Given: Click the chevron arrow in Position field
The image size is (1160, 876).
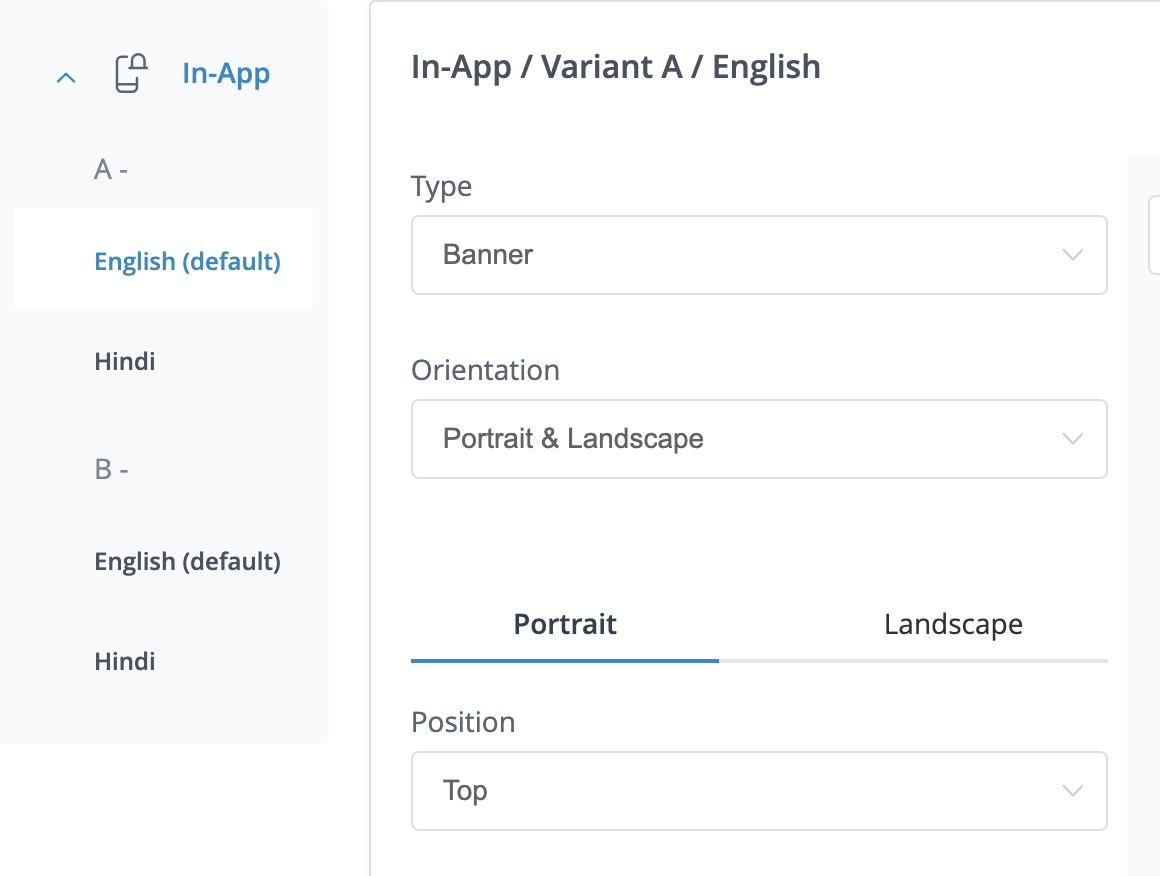Looking at the screenshot, I should pos(1072,791).
